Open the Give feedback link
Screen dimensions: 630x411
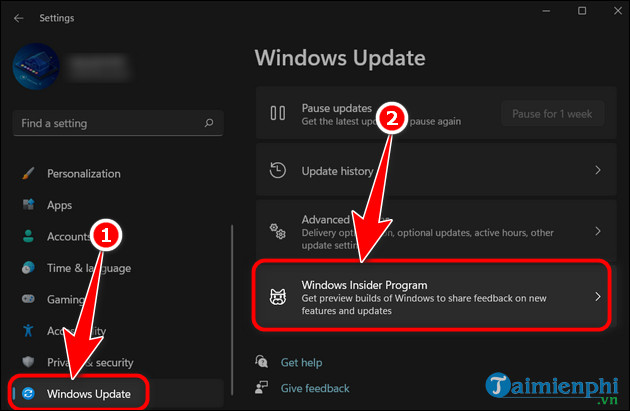315,388
